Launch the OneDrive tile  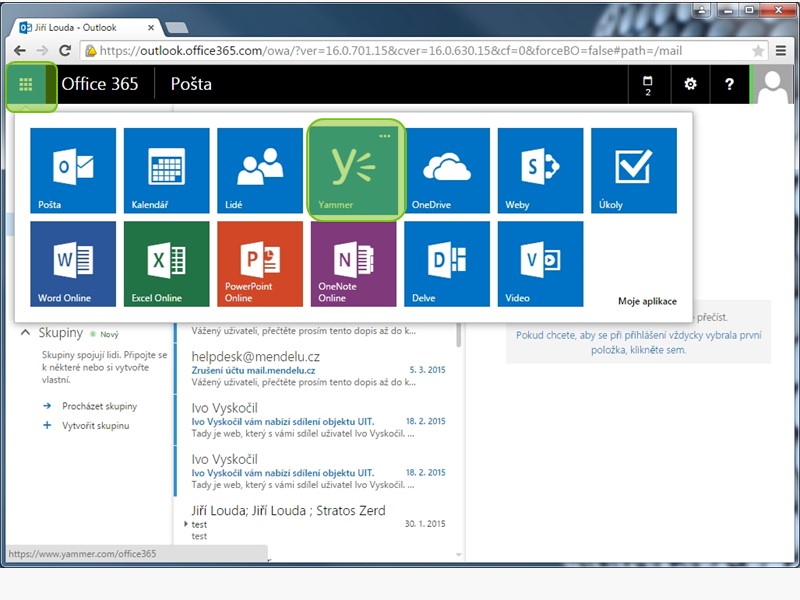447,170
